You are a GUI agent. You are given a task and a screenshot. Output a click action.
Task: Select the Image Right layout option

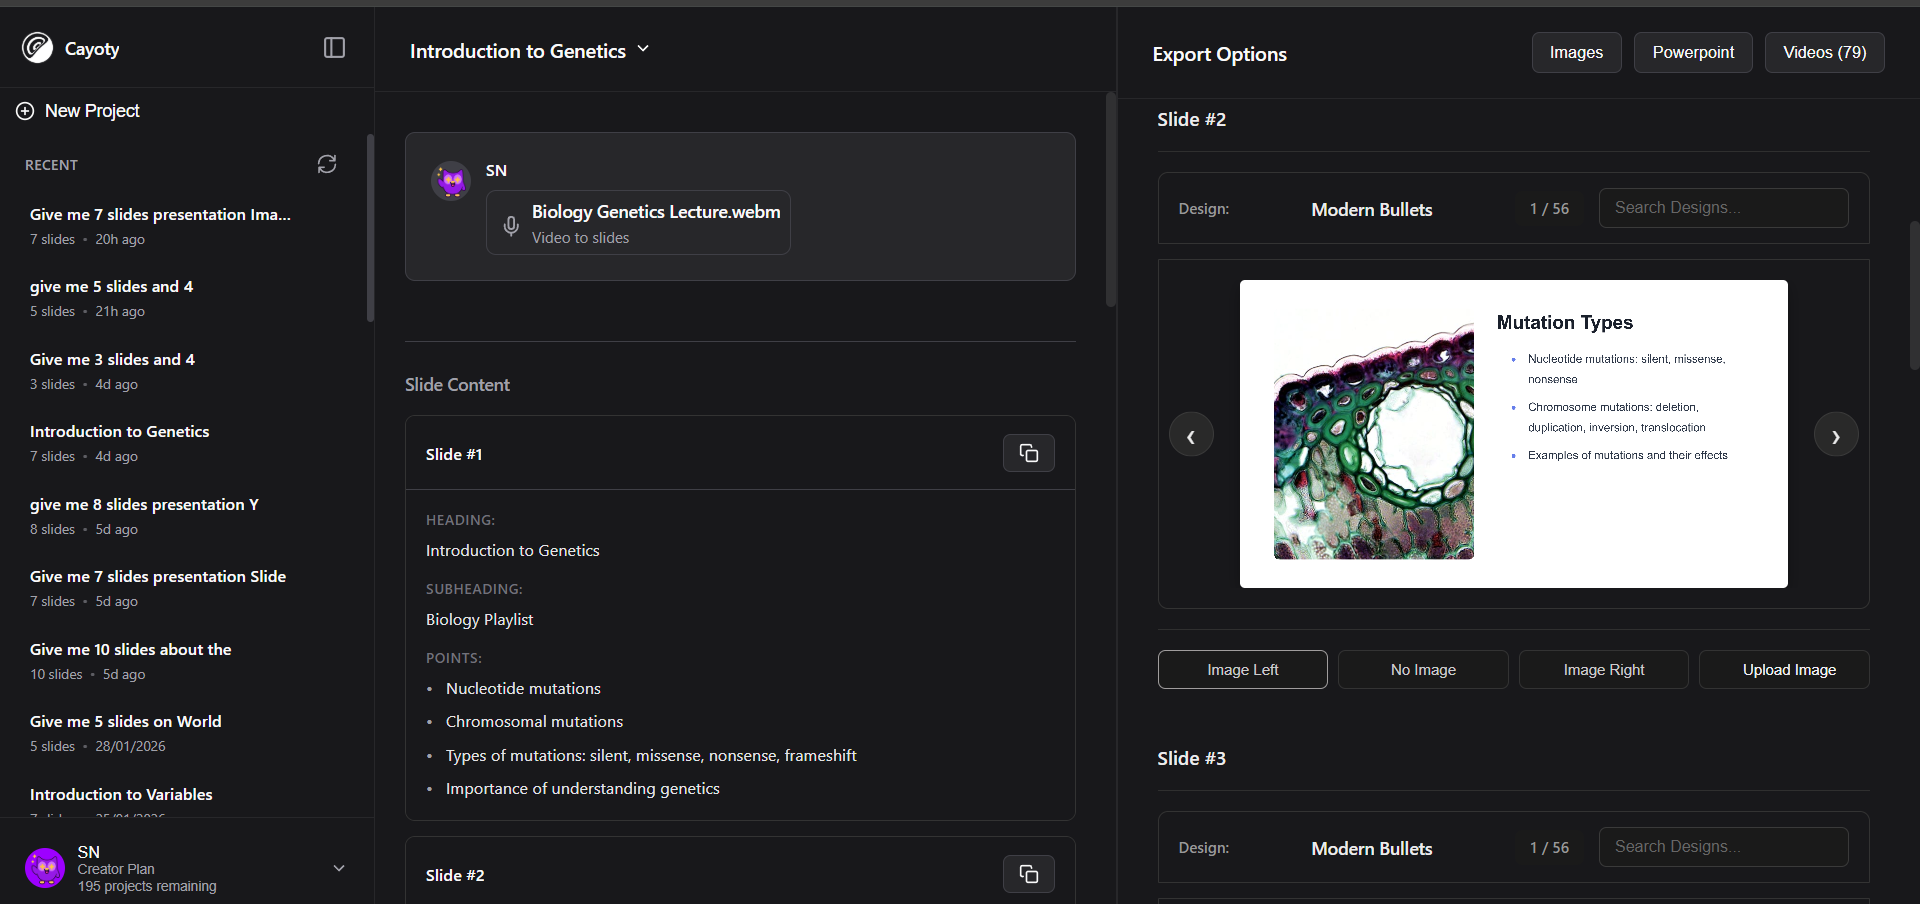(1603, 669)
